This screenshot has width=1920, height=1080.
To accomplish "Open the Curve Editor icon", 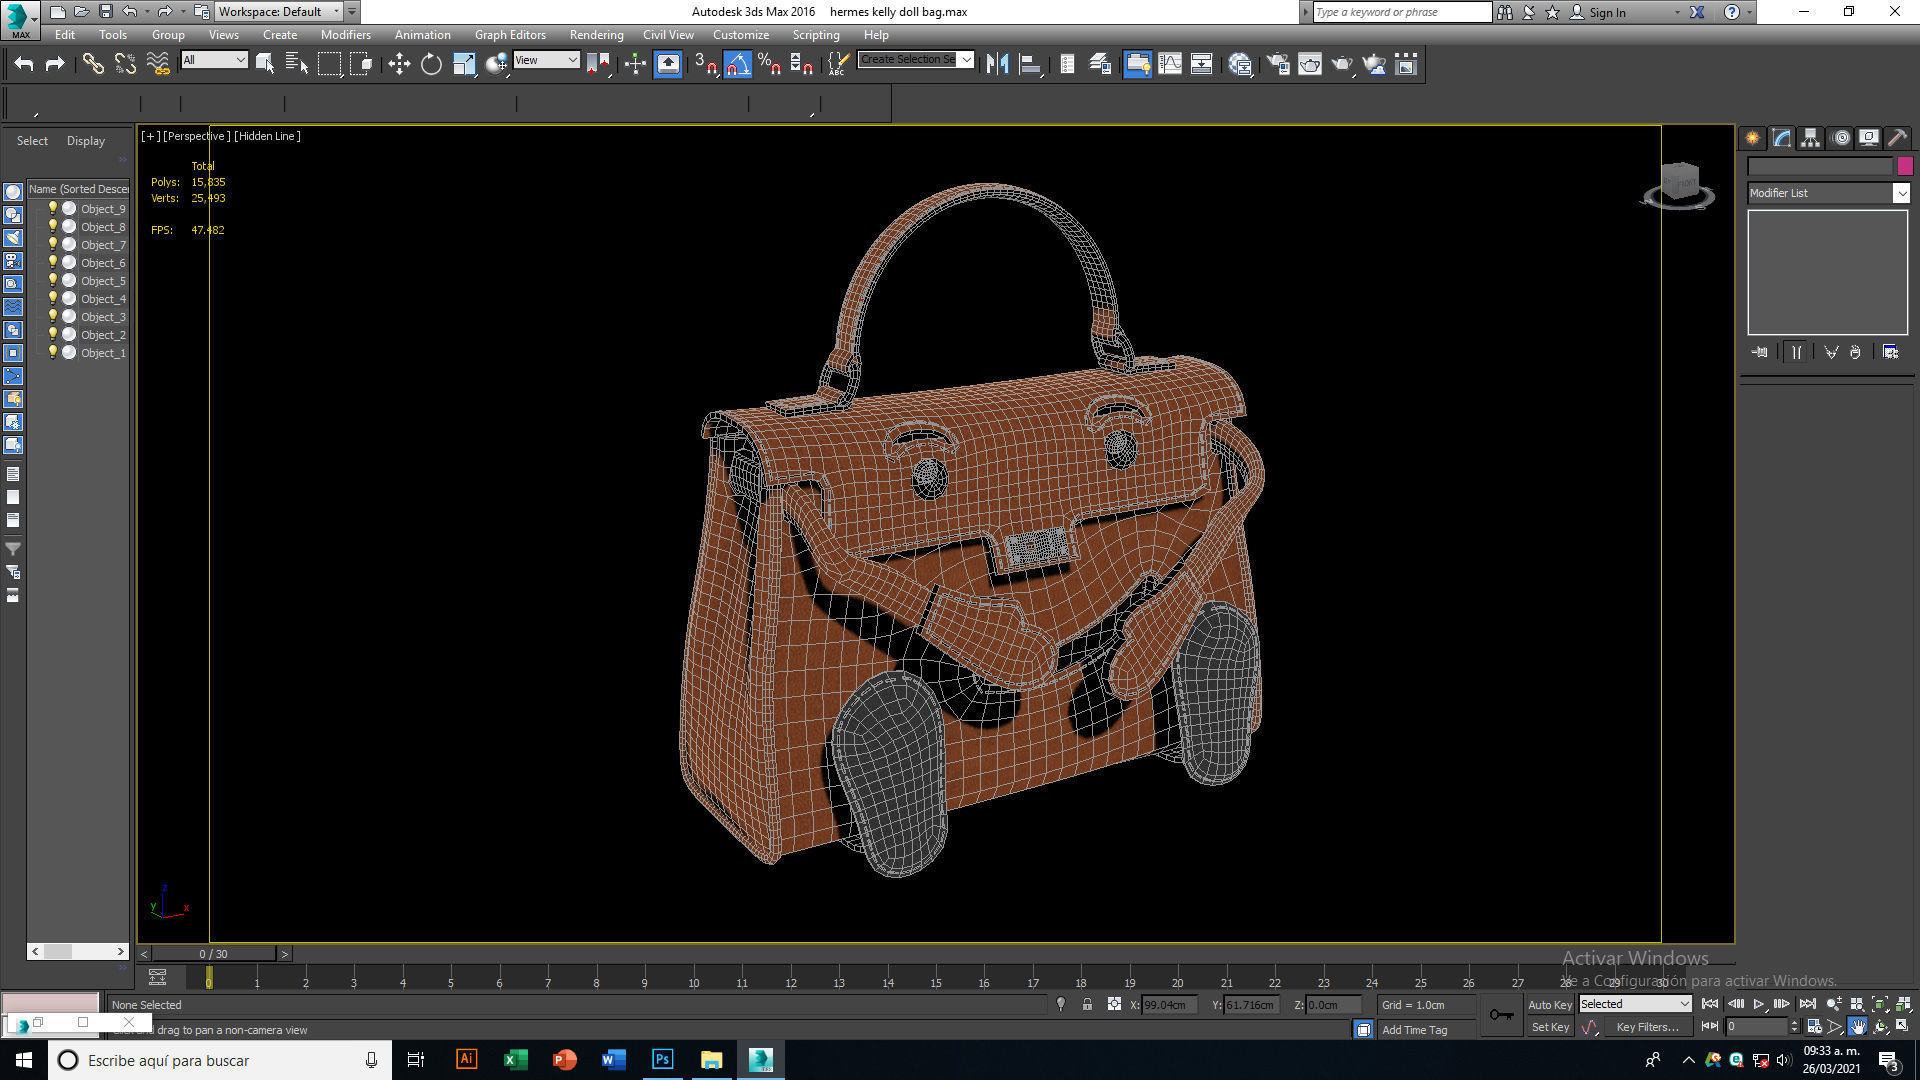I will tap(1170, 64).
